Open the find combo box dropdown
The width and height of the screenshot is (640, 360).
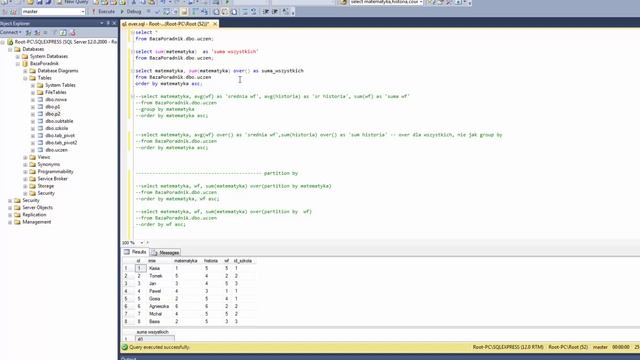(x=421, y=2)
